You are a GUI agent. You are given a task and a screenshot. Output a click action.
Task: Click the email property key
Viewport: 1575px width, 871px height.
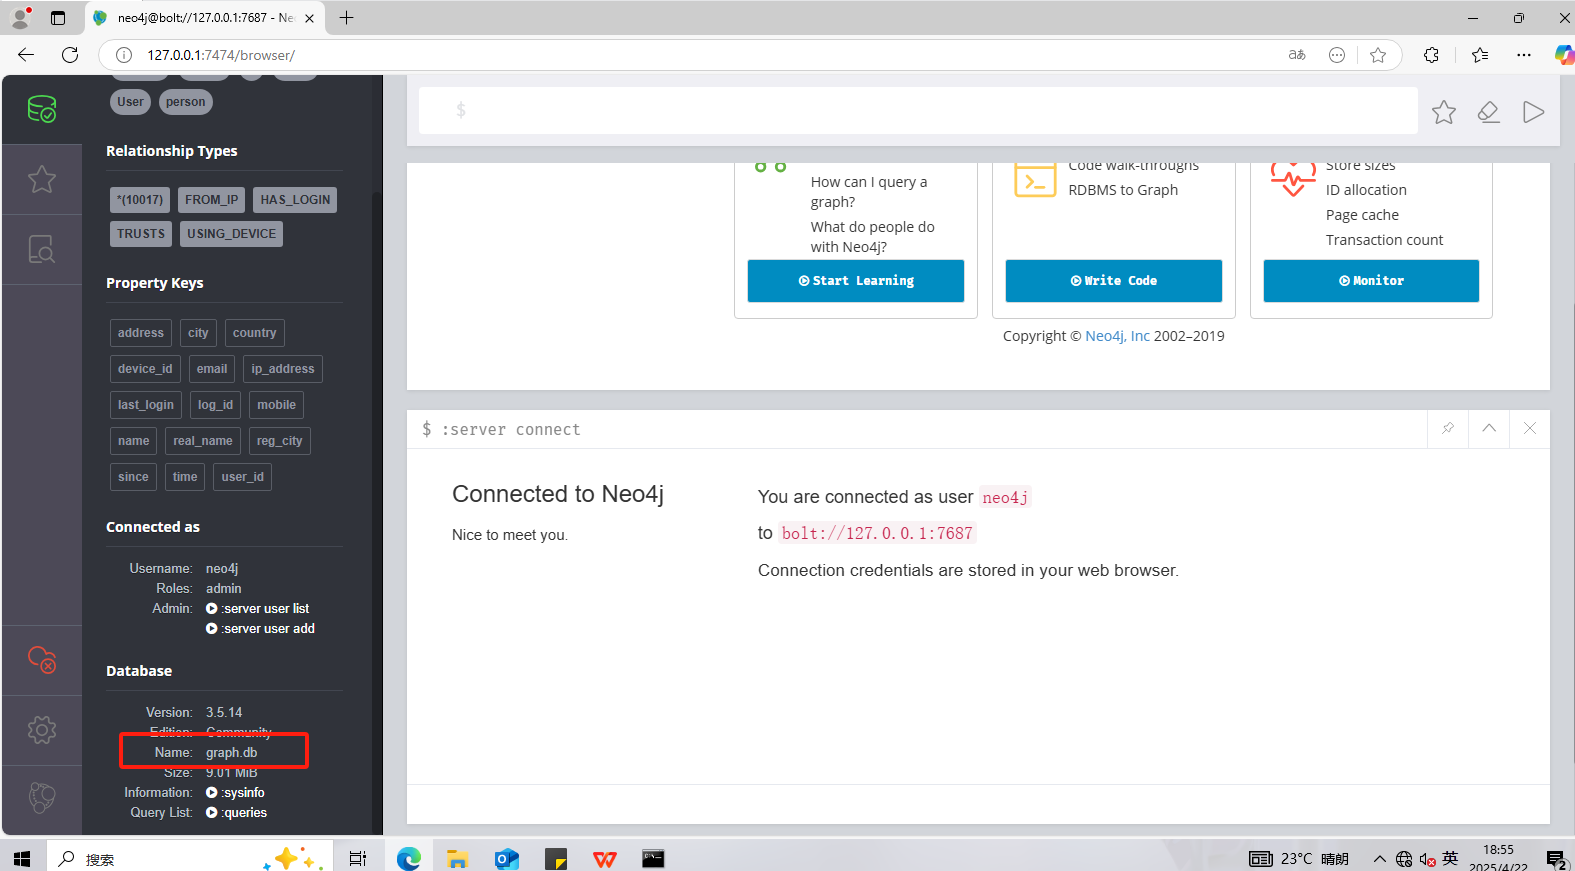pyautogui.click(x=212, y=369)
